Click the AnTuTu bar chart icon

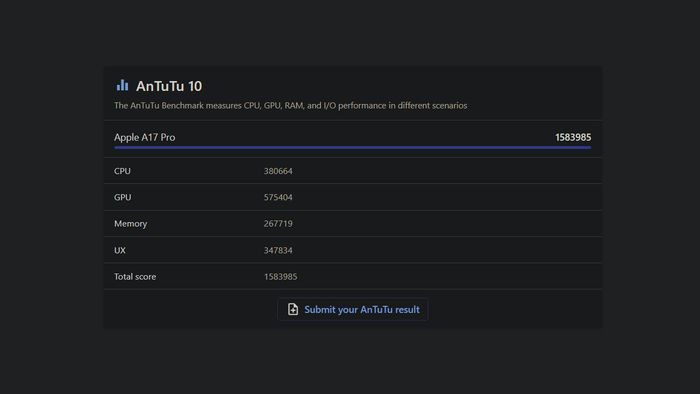tap(122, 85)
